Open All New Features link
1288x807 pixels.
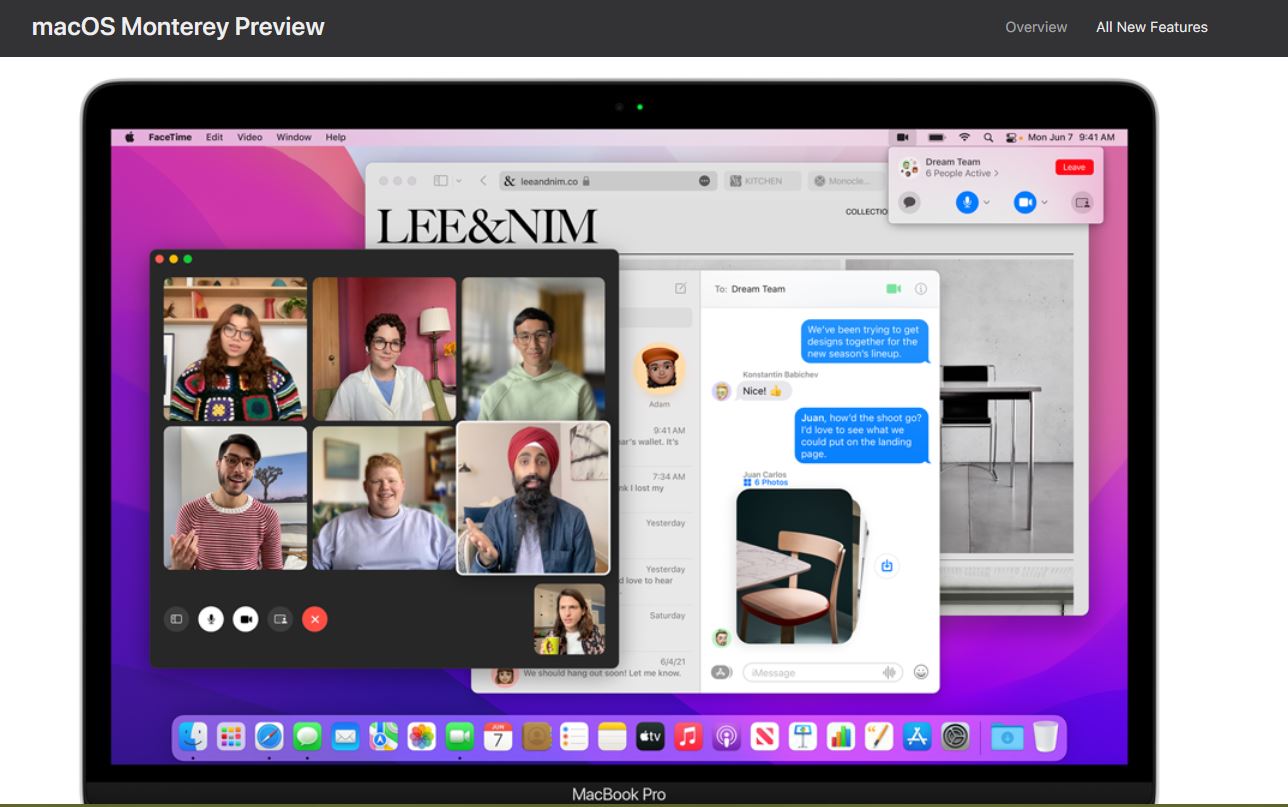pyautogui.click(x=1152, y=27)
